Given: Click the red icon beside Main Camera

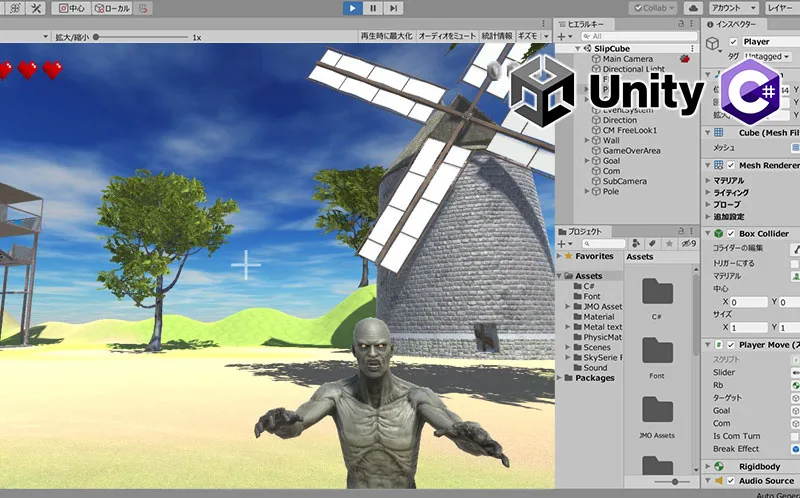Looking at the screenshot, I should tap(685, 59).
